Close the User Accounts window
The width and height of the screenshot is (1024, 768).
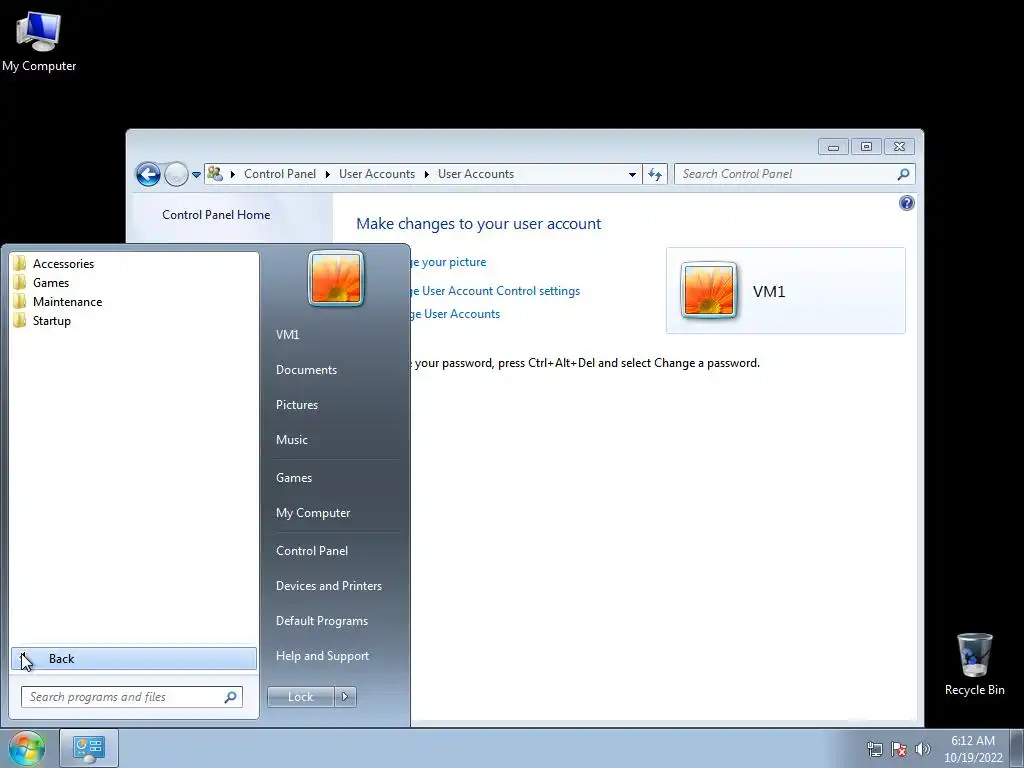(x=899, y=147)
